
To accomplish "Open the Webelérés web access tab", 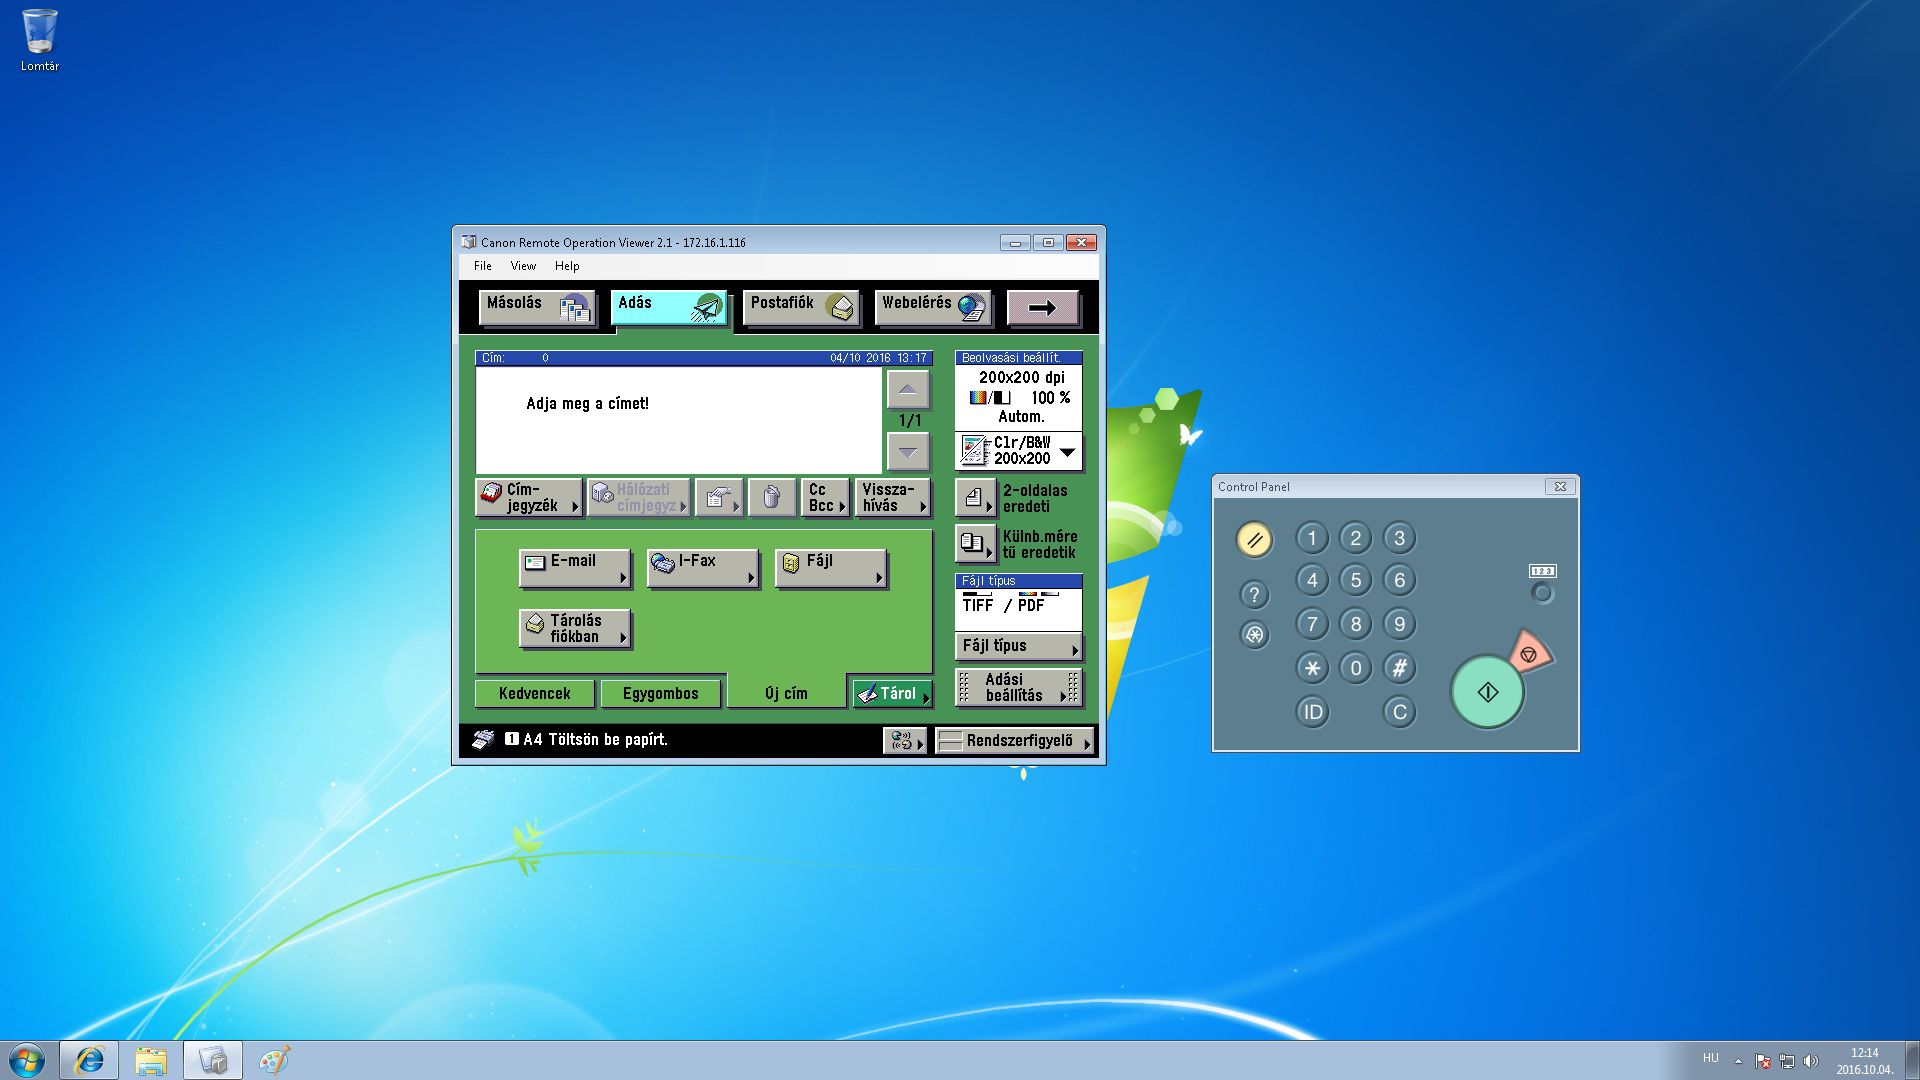I will 933,307.
